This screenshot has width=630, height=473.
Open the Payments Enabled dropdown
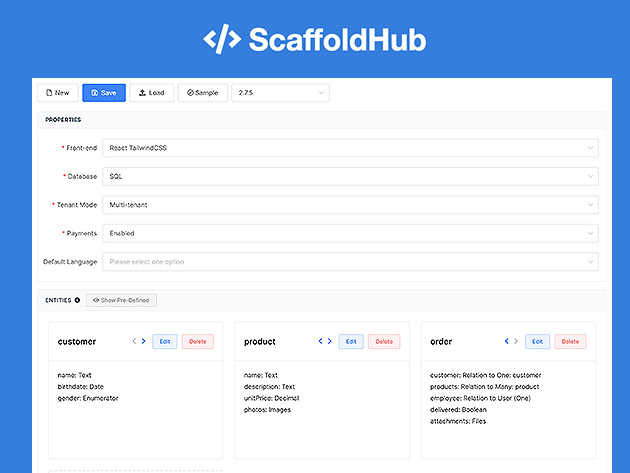tap(350, 233)
